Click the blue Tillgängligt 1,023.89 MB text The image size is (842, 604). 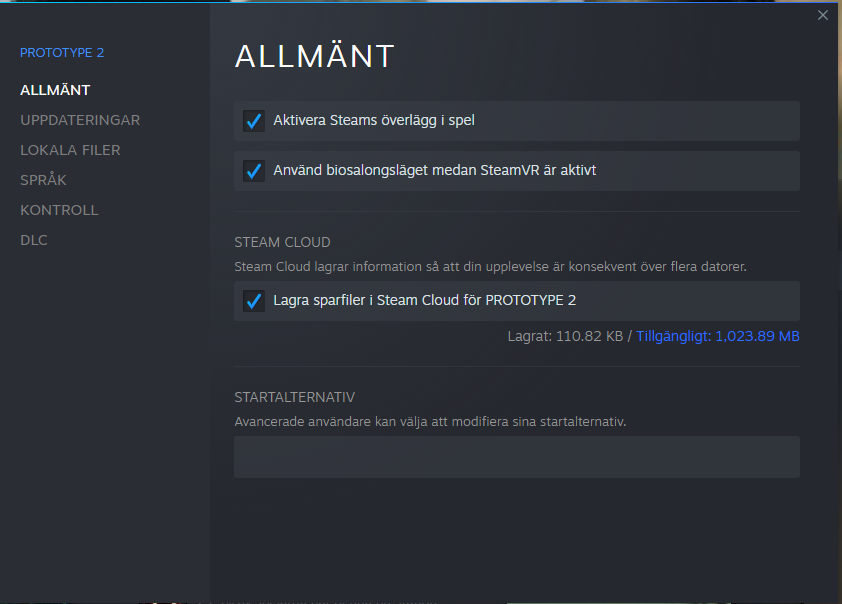[x=718, y=337]
